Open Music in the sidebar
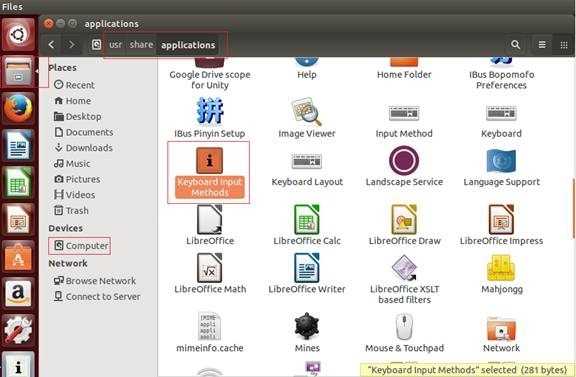This screenshot has width=576, height=377. click(72, 164)
